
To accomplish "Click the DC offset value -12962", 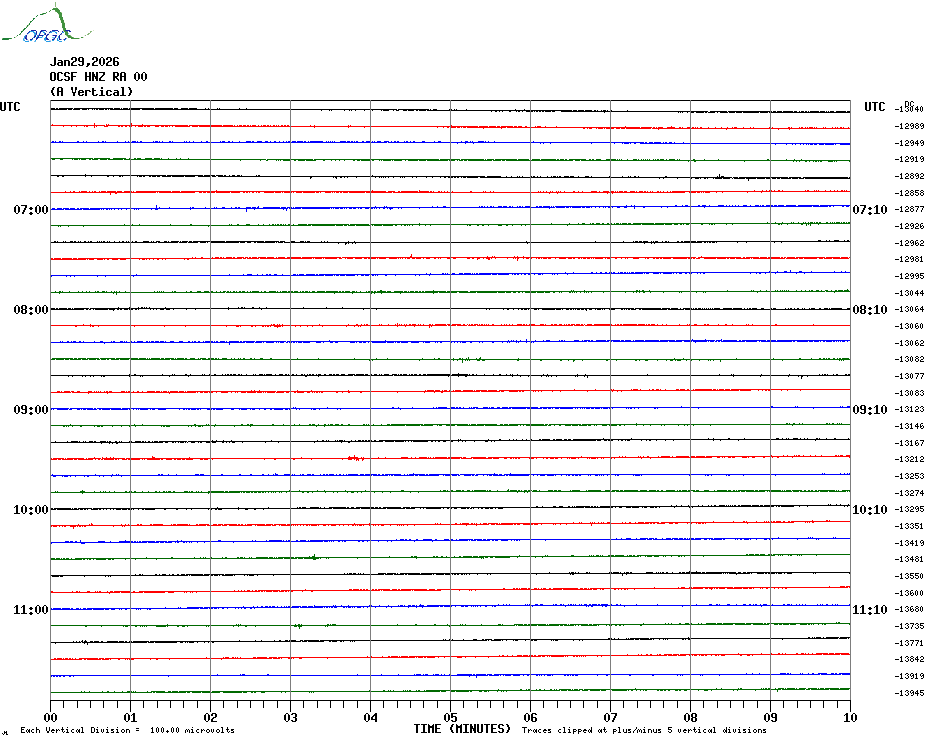I will 909,243.
